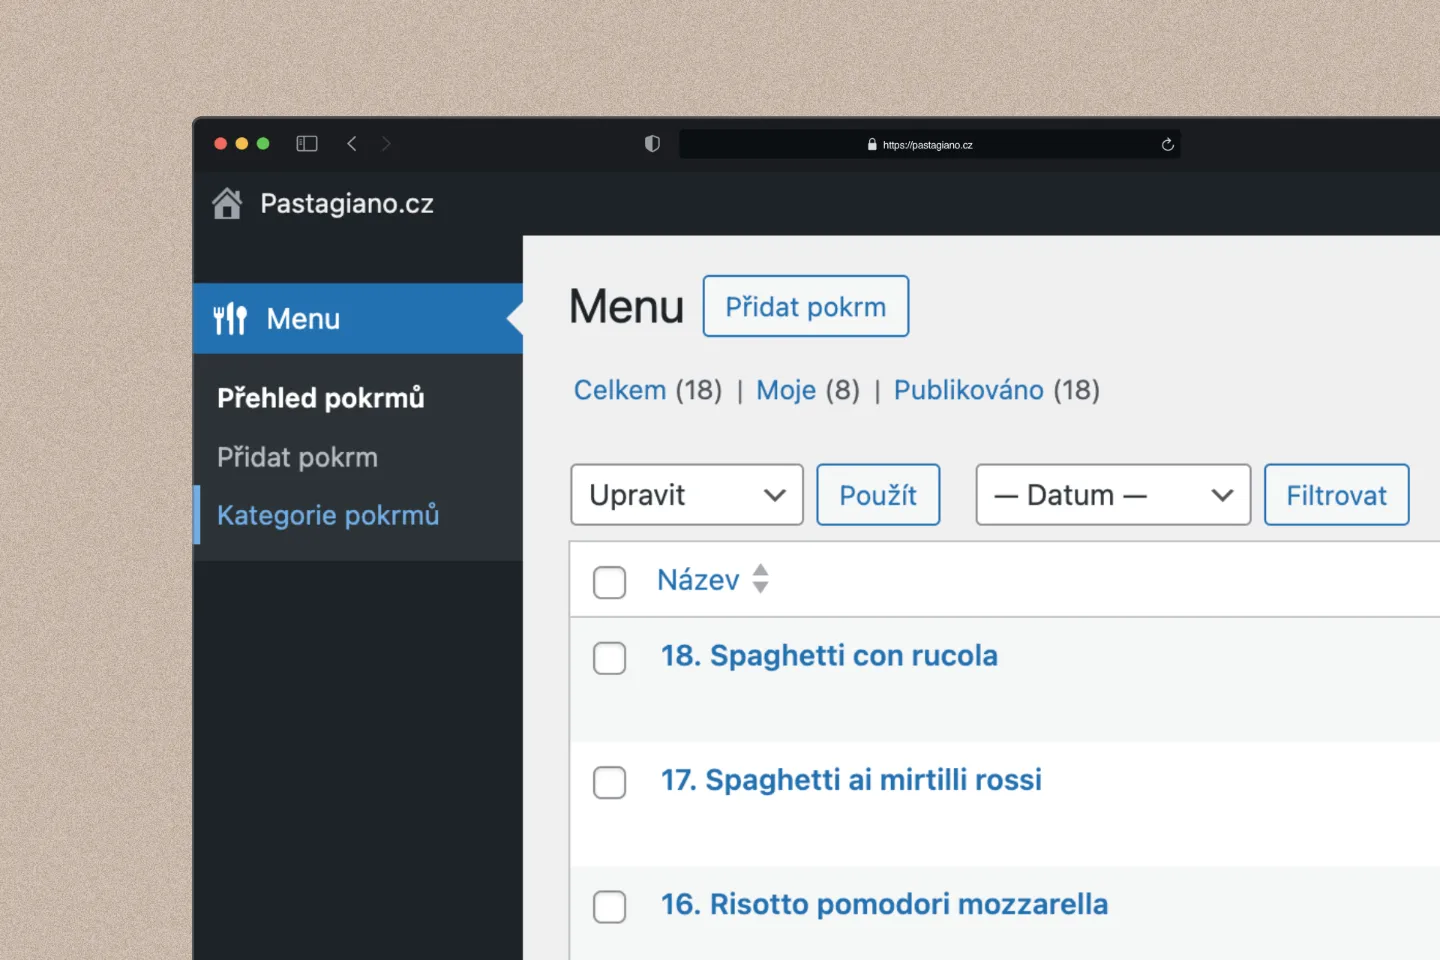Toggle the browser sidebar icon
The image size is (1440, 960).
pyautogui.click(x=307, y=144)
